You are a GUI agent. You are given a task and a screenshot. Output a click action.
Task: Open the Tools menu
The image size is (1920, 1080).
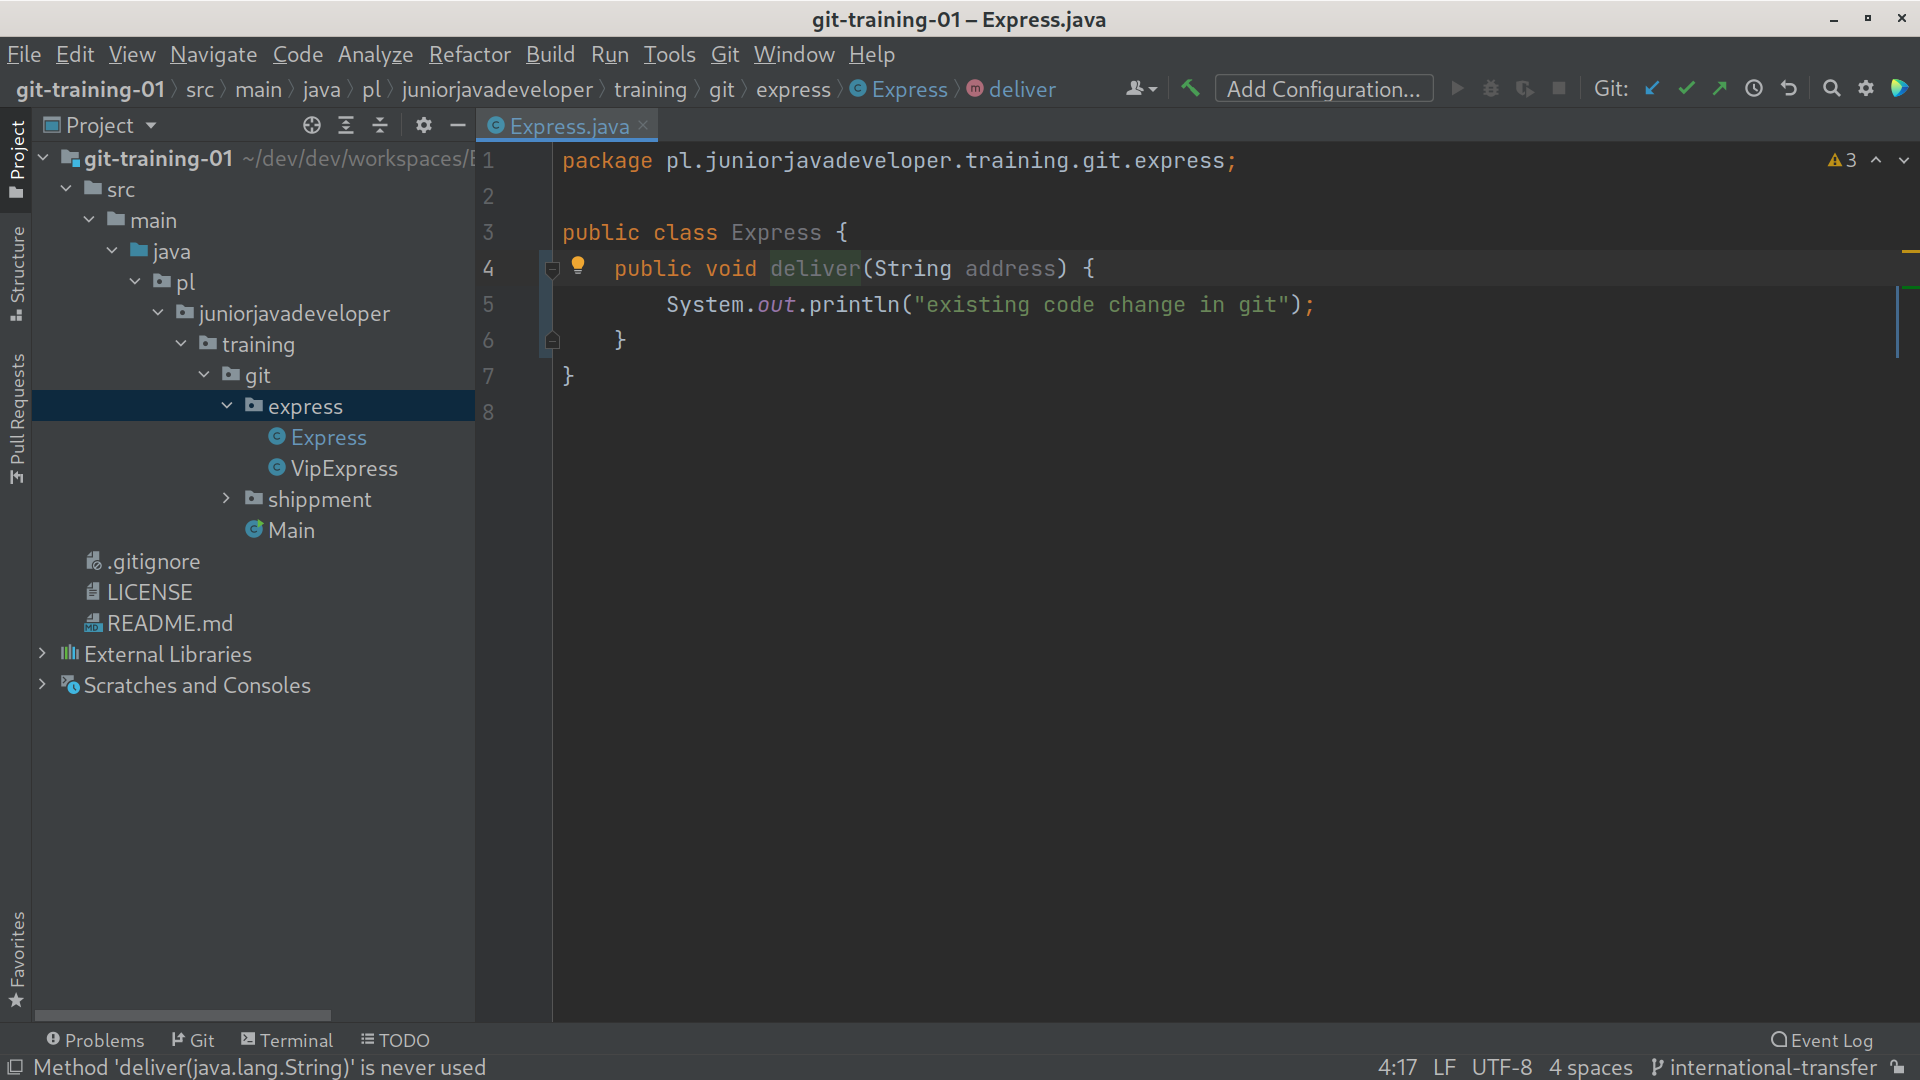(x=669, y=54)
